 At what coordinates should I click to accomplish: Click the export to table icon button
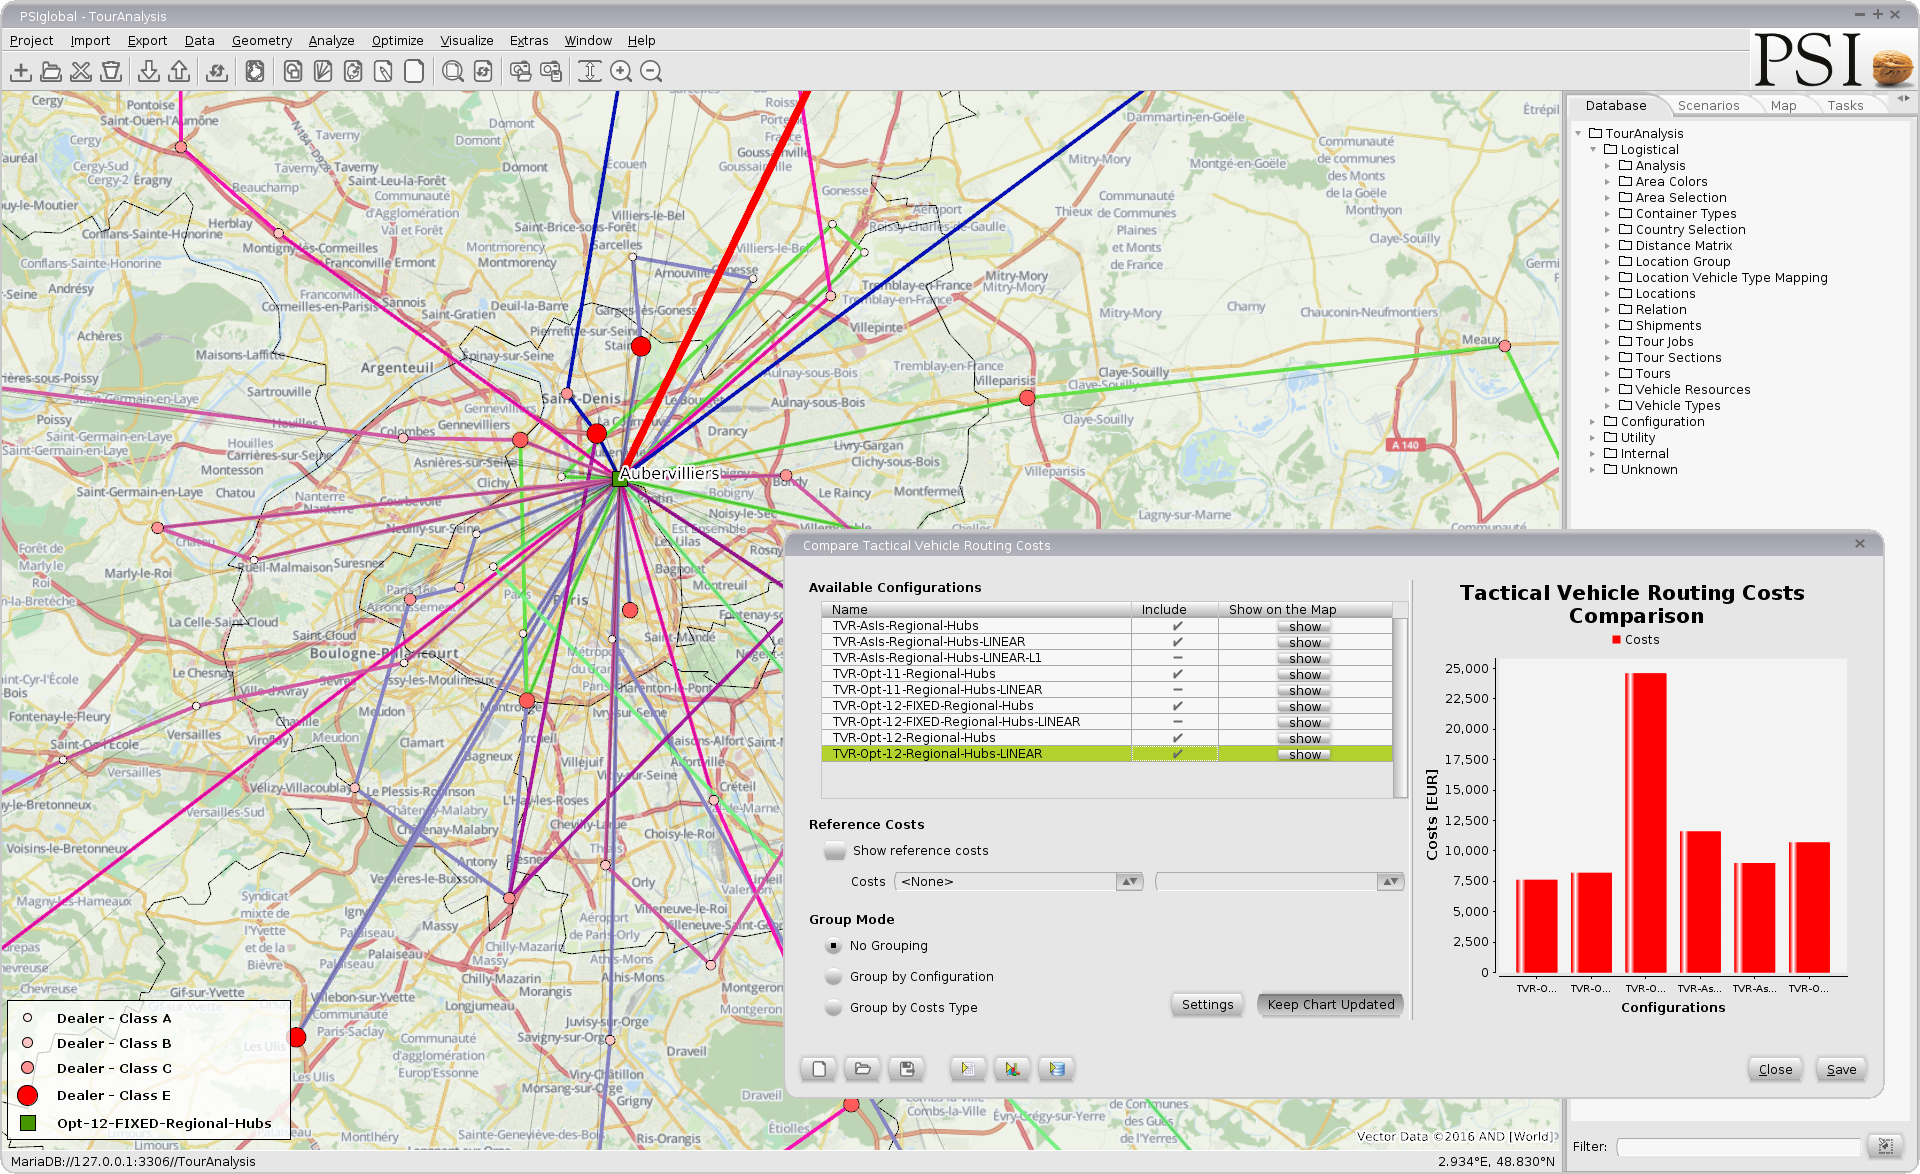click(968, 1069)
